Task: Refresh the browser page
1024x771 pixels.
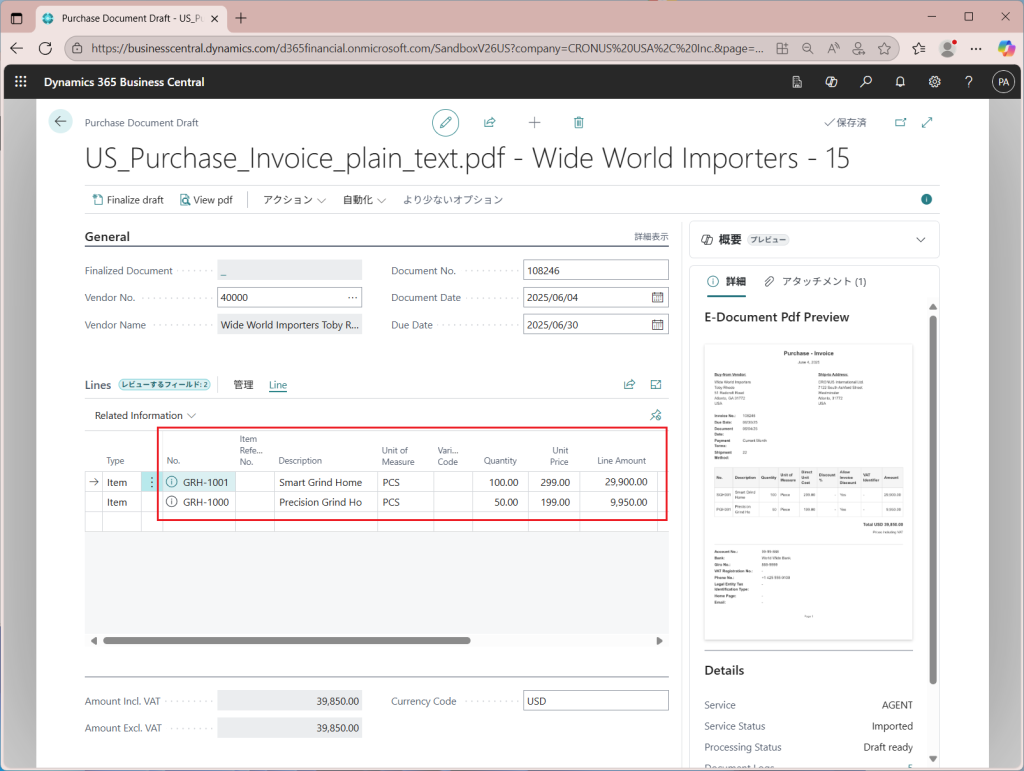Action: point(45,48)
